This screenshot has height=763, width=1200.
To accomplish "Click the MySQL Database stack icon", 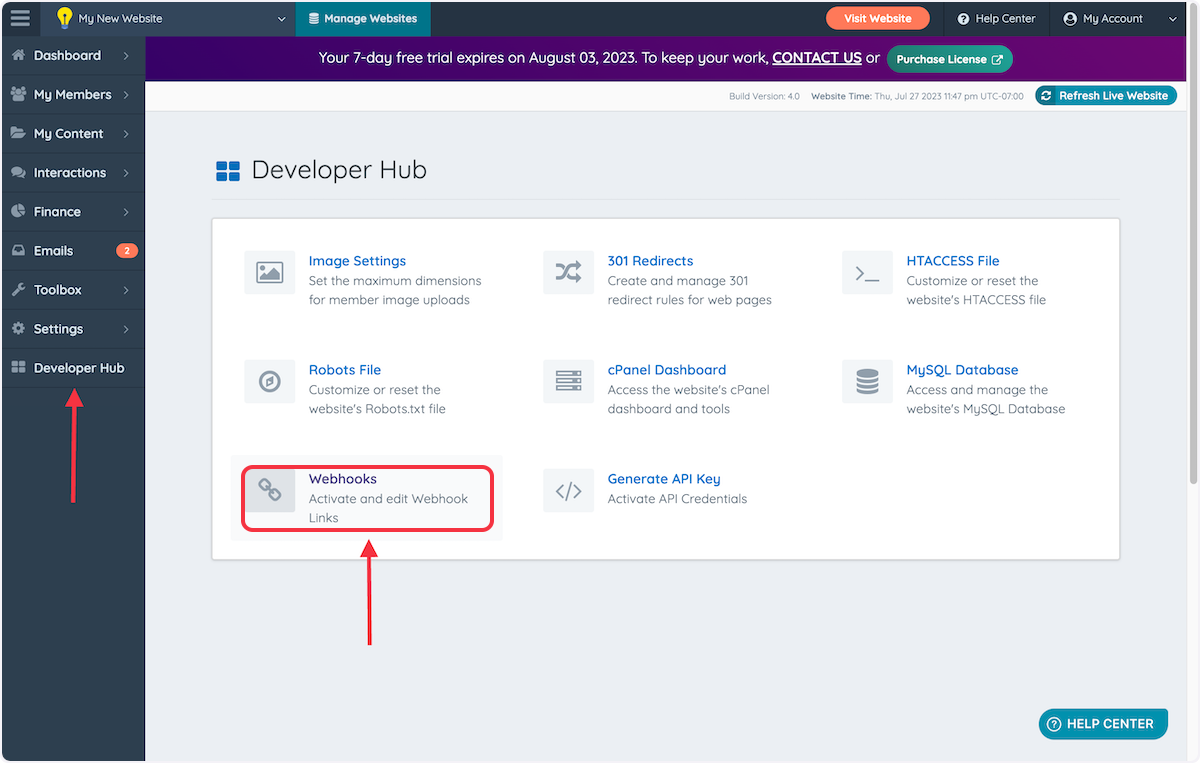I will tap(867, 381).
